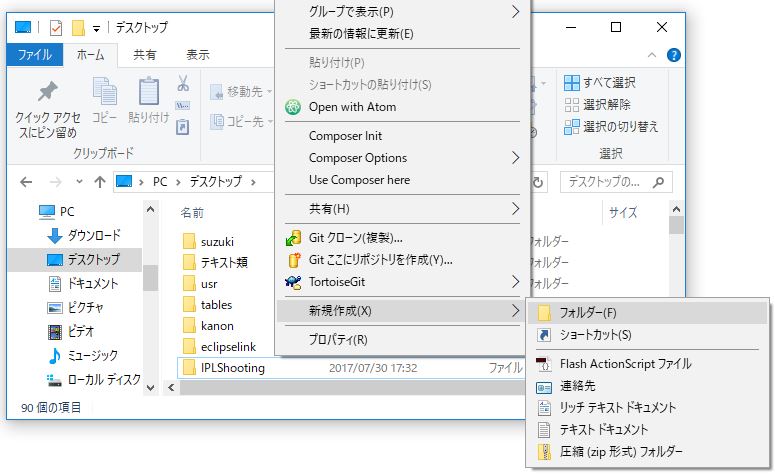This screenshot has width=775, height=476.
Task: Click the Back navigation arrow
Action: click(x=26, y=182)
